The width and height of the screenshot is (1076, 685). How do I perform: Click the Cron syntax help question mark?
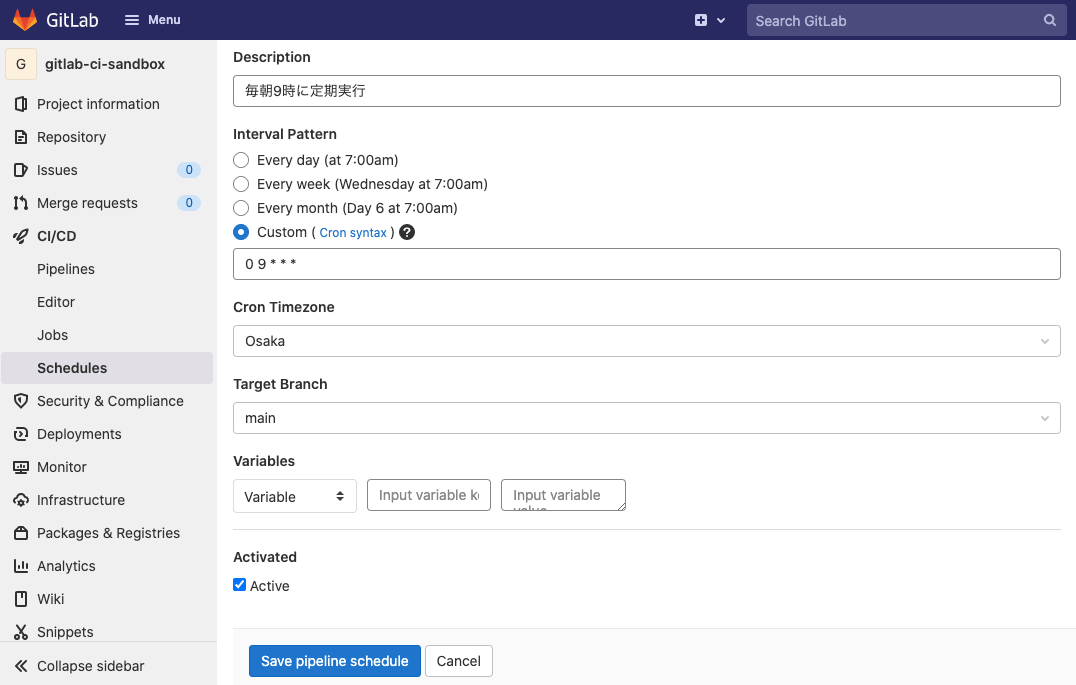pos(406,232)
